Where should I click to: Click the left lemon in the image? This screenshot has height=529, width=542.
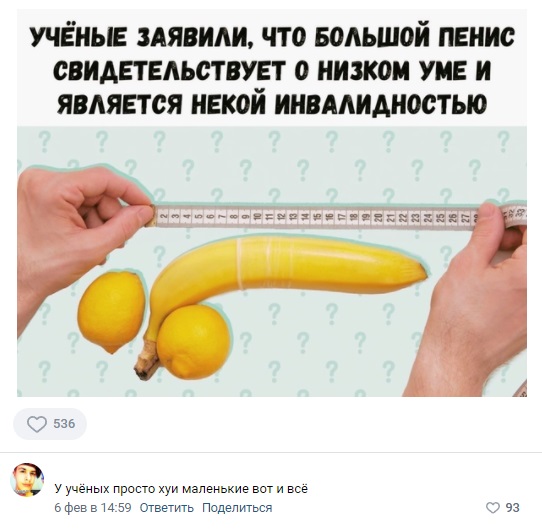(111, 311)
